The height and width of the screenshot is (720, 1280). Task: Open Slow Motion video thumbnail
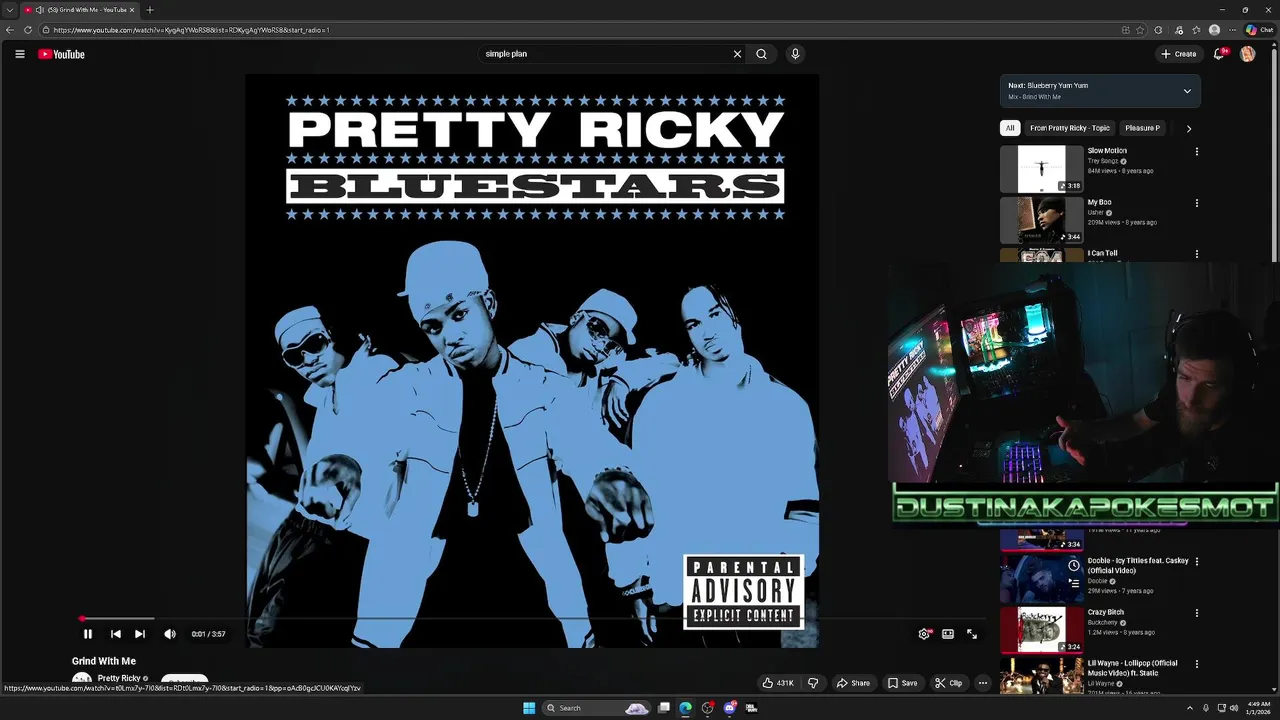pos(1041,169)
